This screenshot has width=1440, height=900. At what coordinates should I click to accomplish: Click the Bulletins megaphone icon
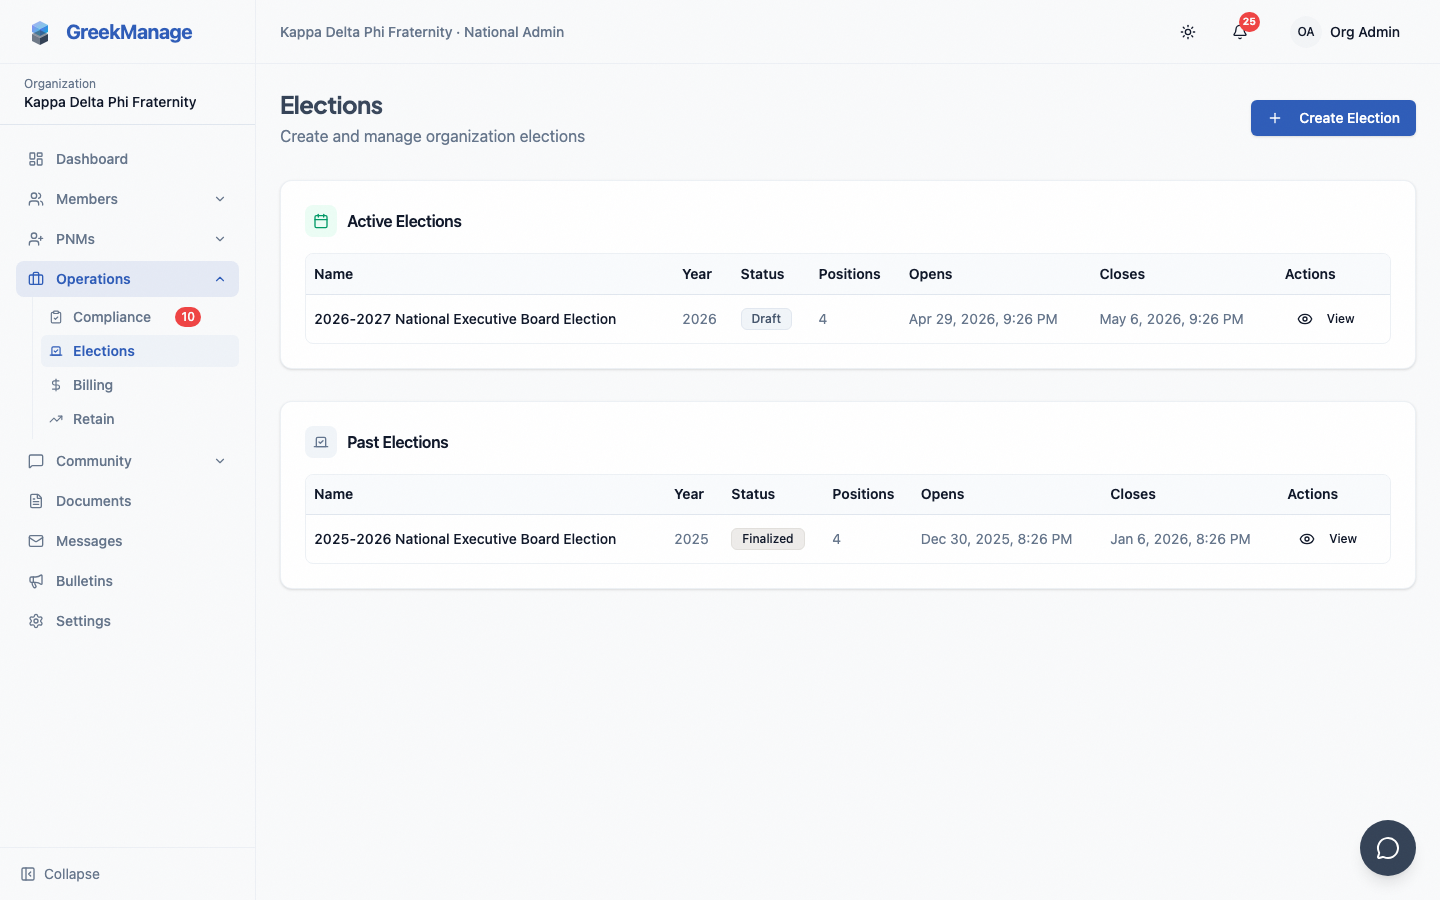36,581
